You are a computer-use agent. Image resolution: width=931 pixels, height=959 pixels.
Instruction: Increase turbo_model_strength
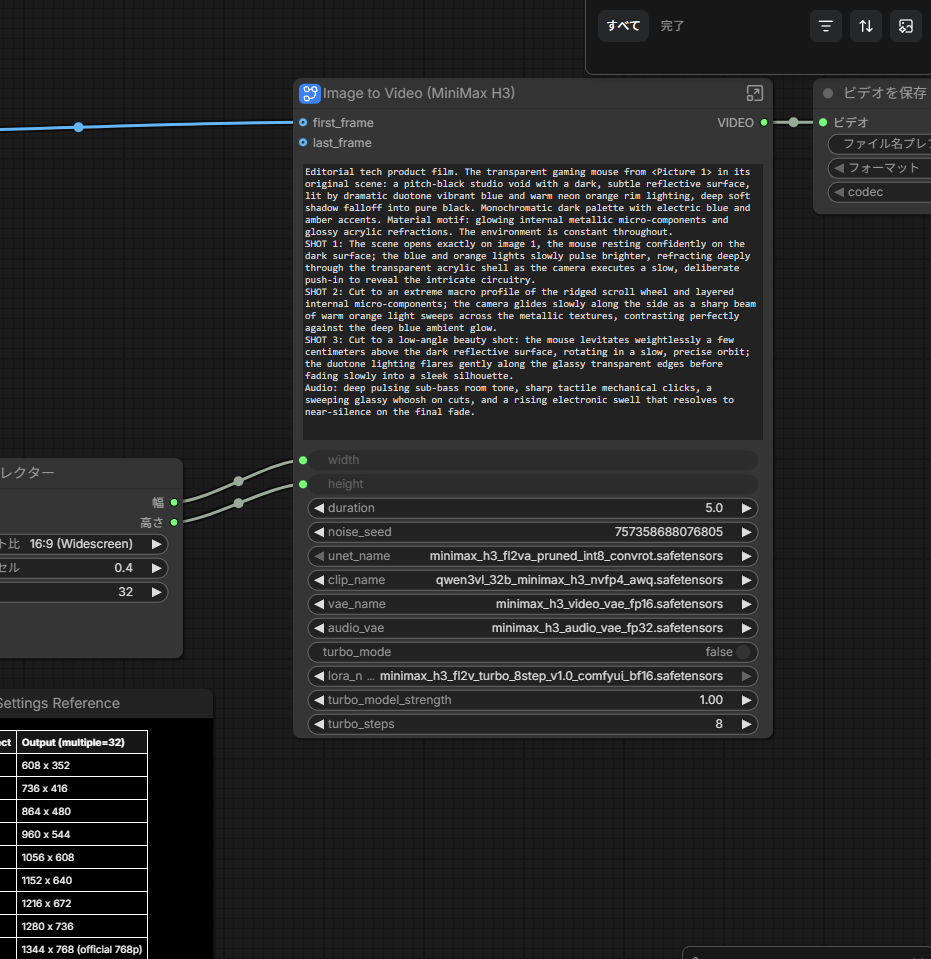pyautogui.click(x=746, y=700)
